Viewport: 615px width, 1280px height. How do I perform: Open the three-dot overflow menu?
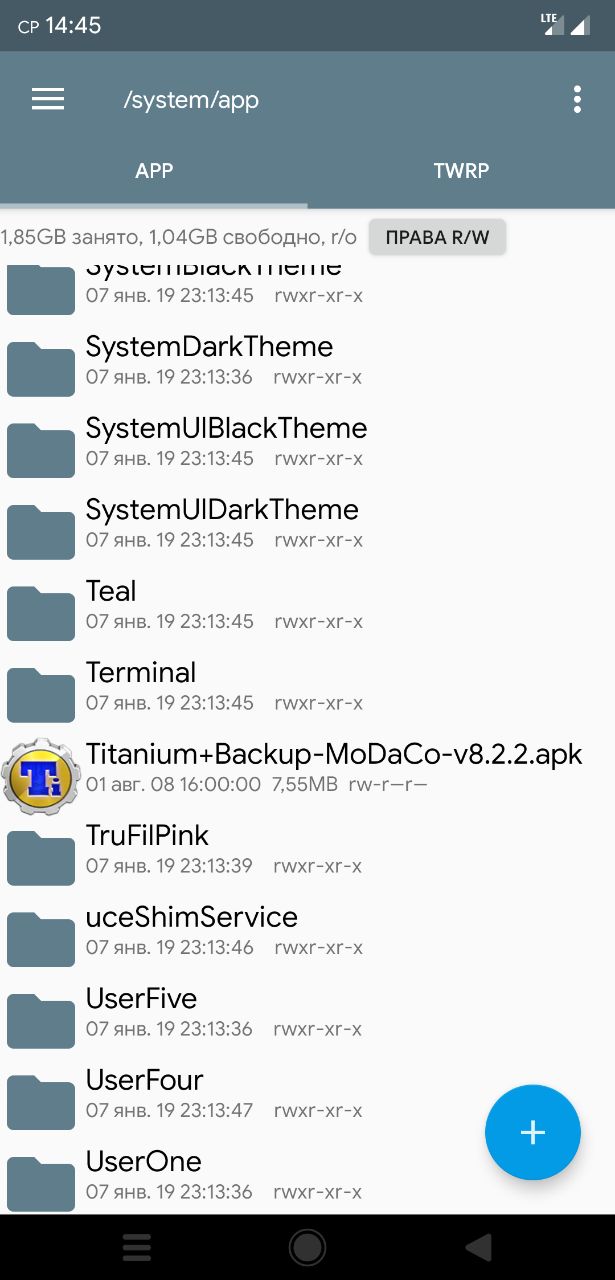[577, 99]
